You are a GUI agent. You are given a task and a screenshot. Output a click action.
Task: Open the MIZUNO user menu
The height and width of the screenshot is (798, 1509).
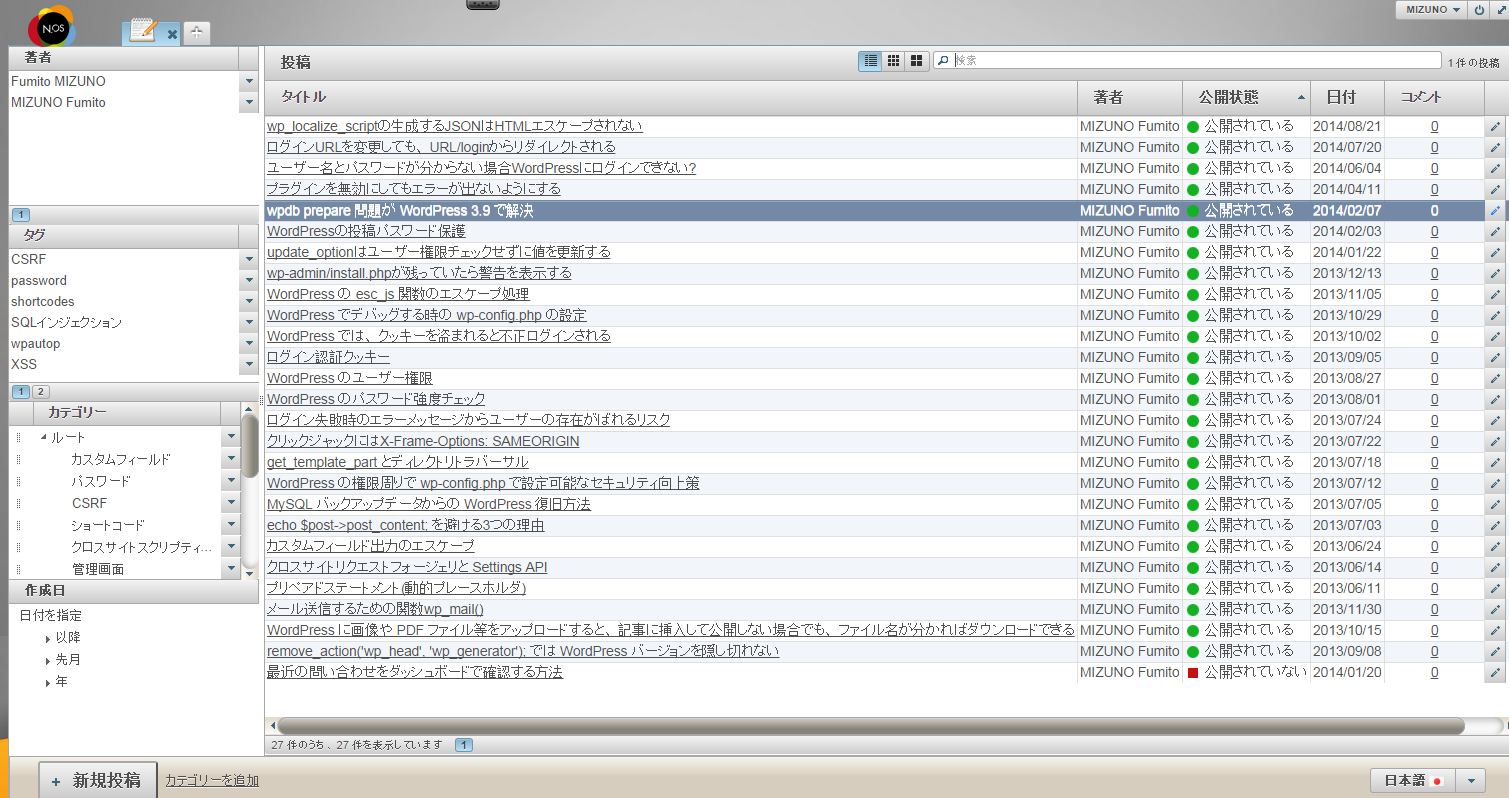[1433, 9]
